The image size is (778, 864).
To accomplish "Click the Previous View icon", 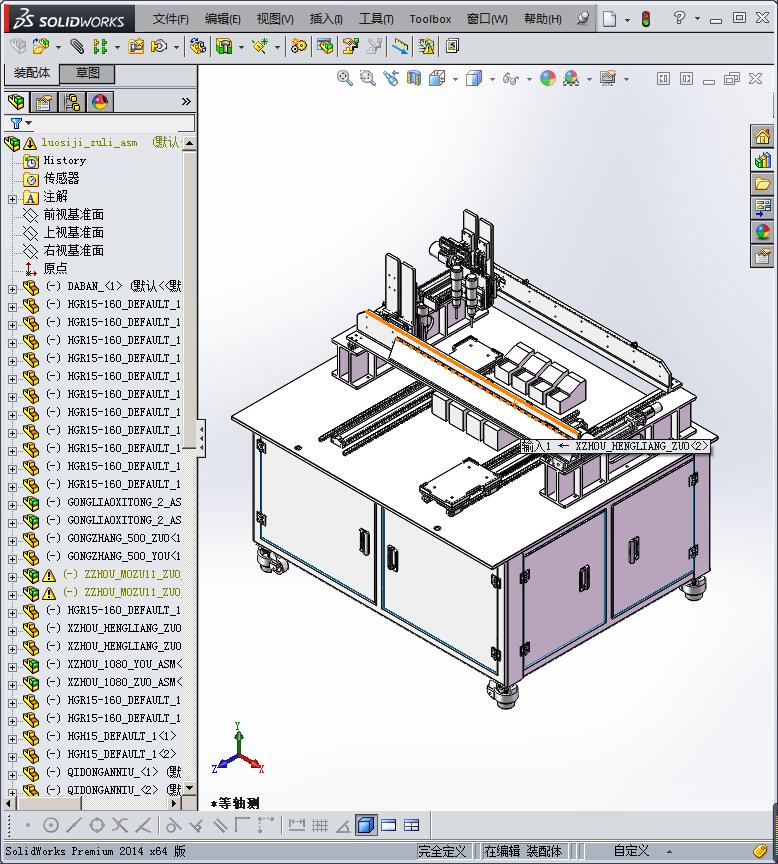I will (391, 78).
